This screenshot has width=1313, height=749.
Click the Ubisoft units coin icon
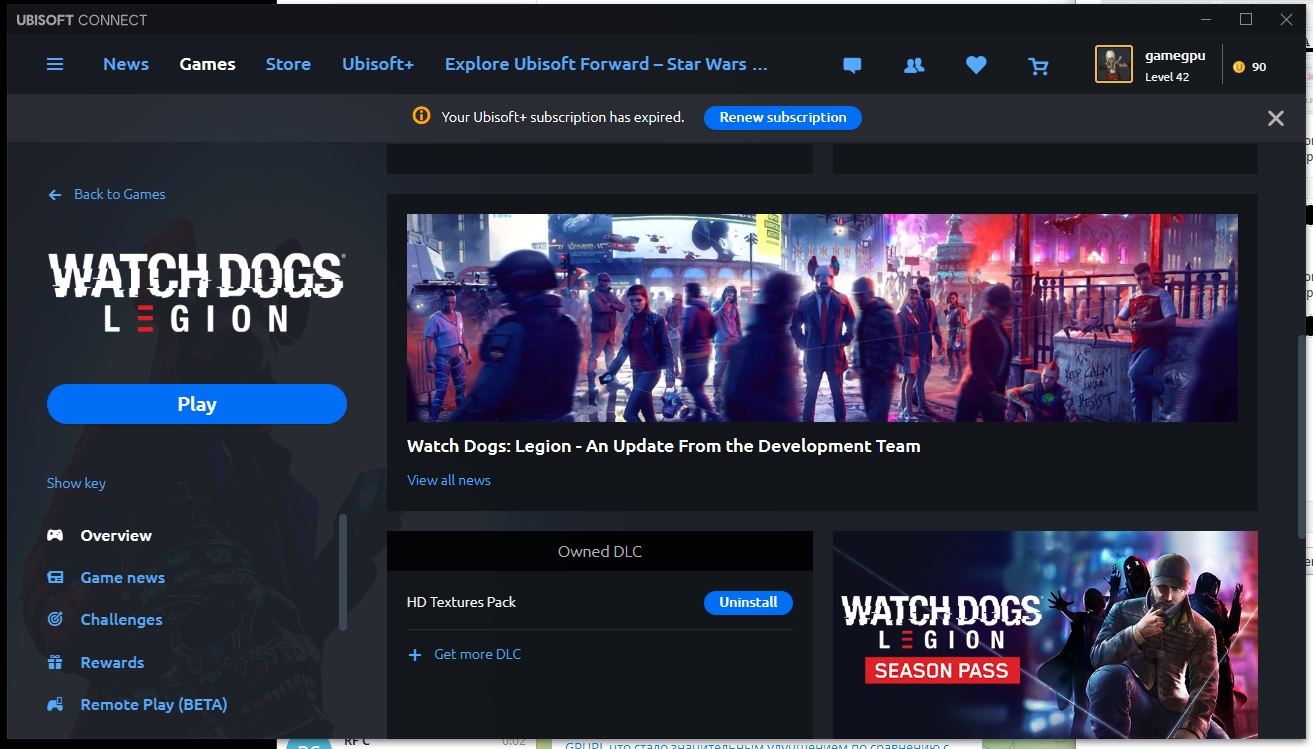tap(1239, 67)
